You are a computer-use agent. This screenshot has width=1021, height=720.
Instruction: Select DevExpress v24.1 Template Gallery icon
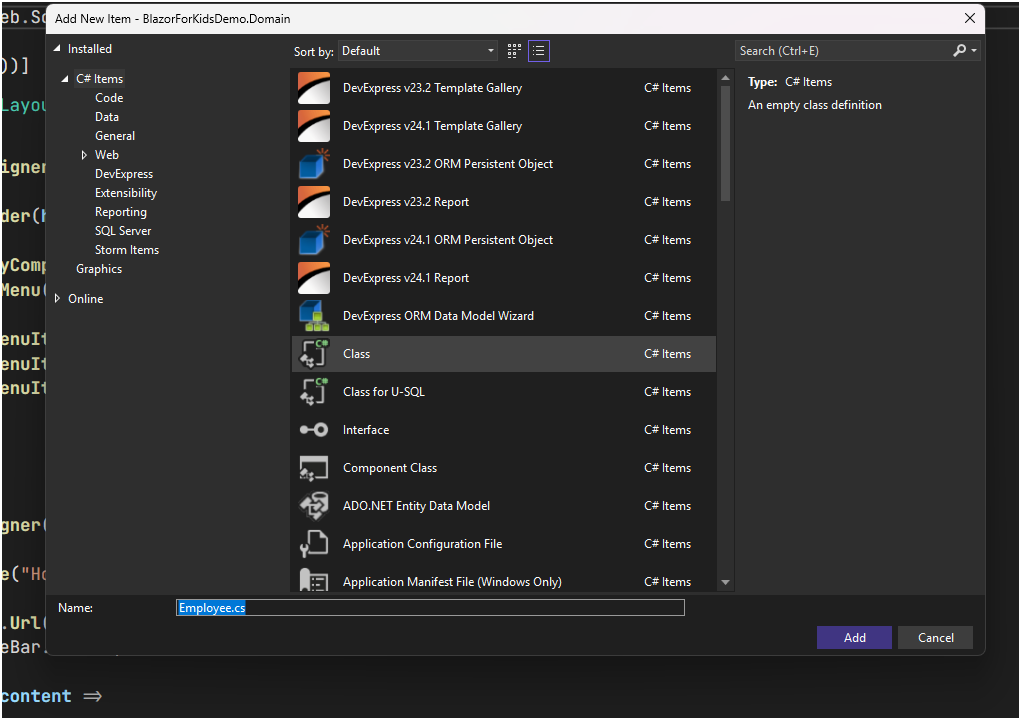point(314,126)
